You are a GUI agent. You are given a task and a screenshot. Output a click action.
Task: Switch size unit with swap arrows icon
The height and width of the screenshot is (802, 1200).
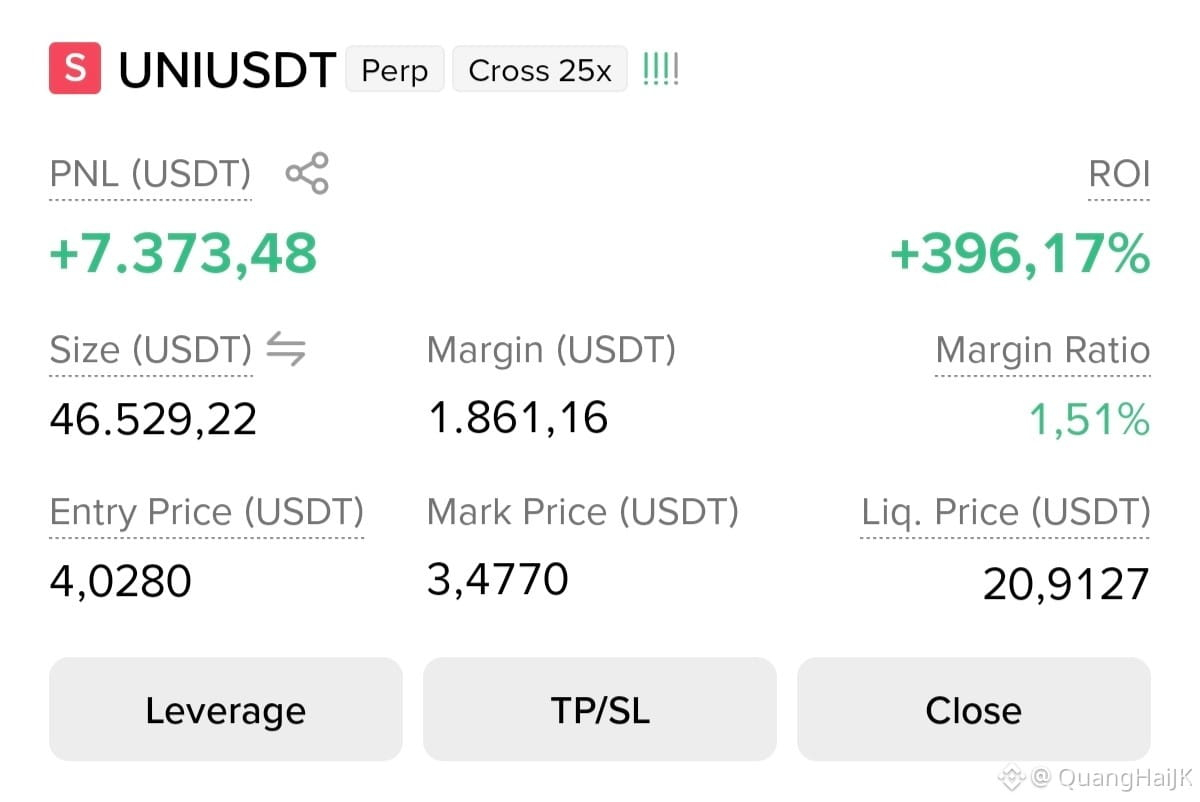(x=286, y=350)
